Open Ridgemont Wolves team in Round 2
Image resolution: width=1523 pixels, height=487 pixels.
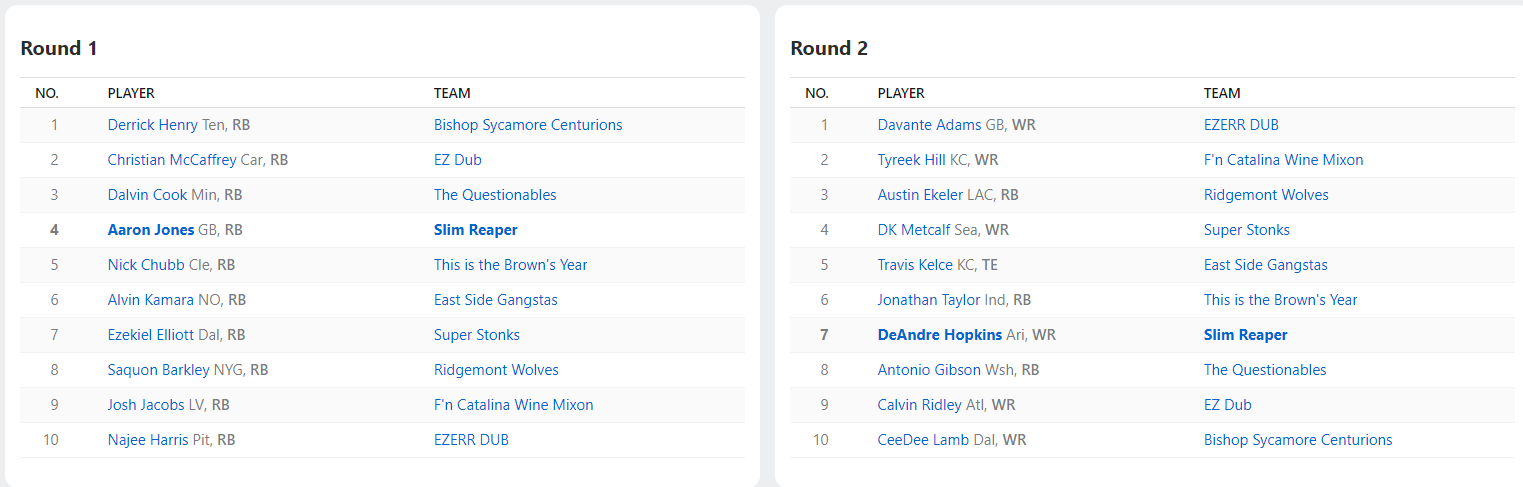click(1266, 195)
